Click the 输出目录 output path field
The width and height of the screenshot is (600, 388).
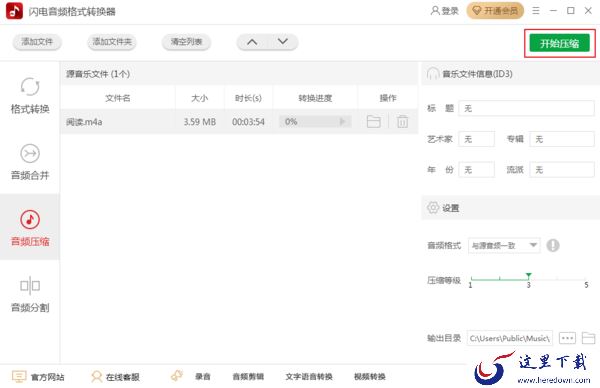510,338
